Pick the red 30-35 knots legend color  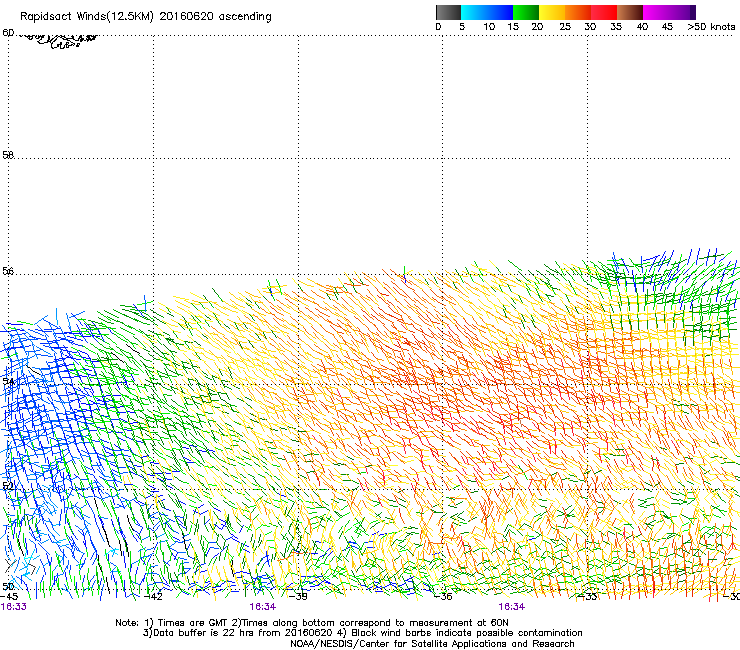(604, 12)
